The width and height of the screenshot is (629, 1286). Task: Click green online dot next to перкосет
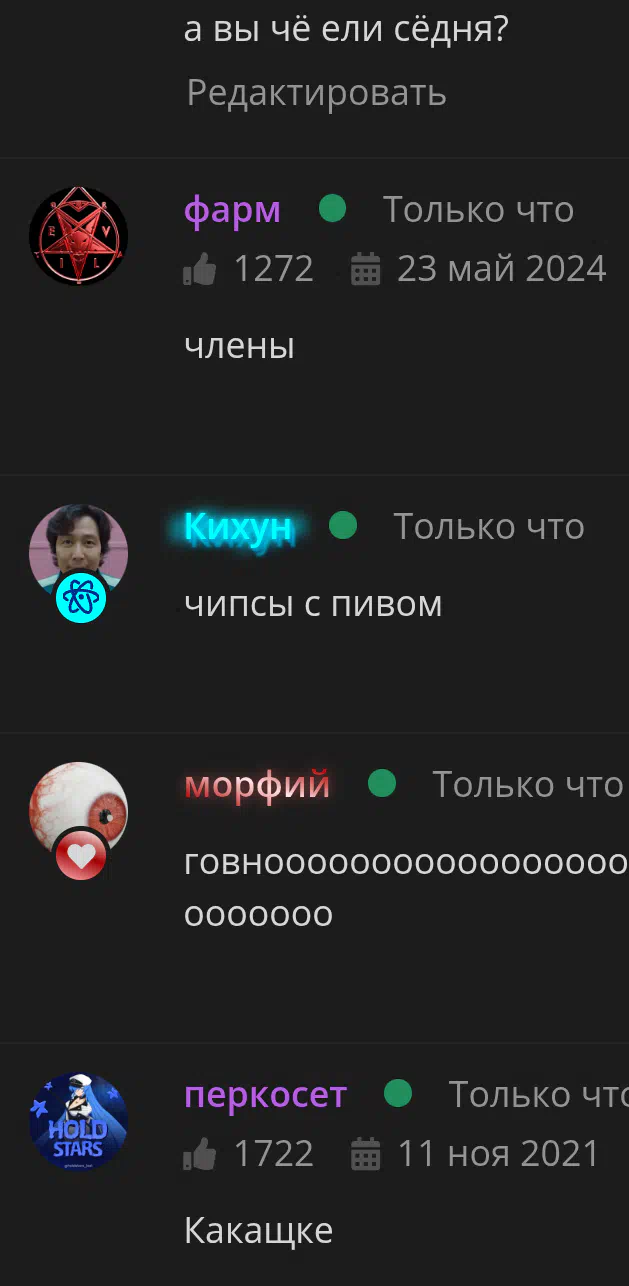pyautogui.click(x=398, y=1093)
